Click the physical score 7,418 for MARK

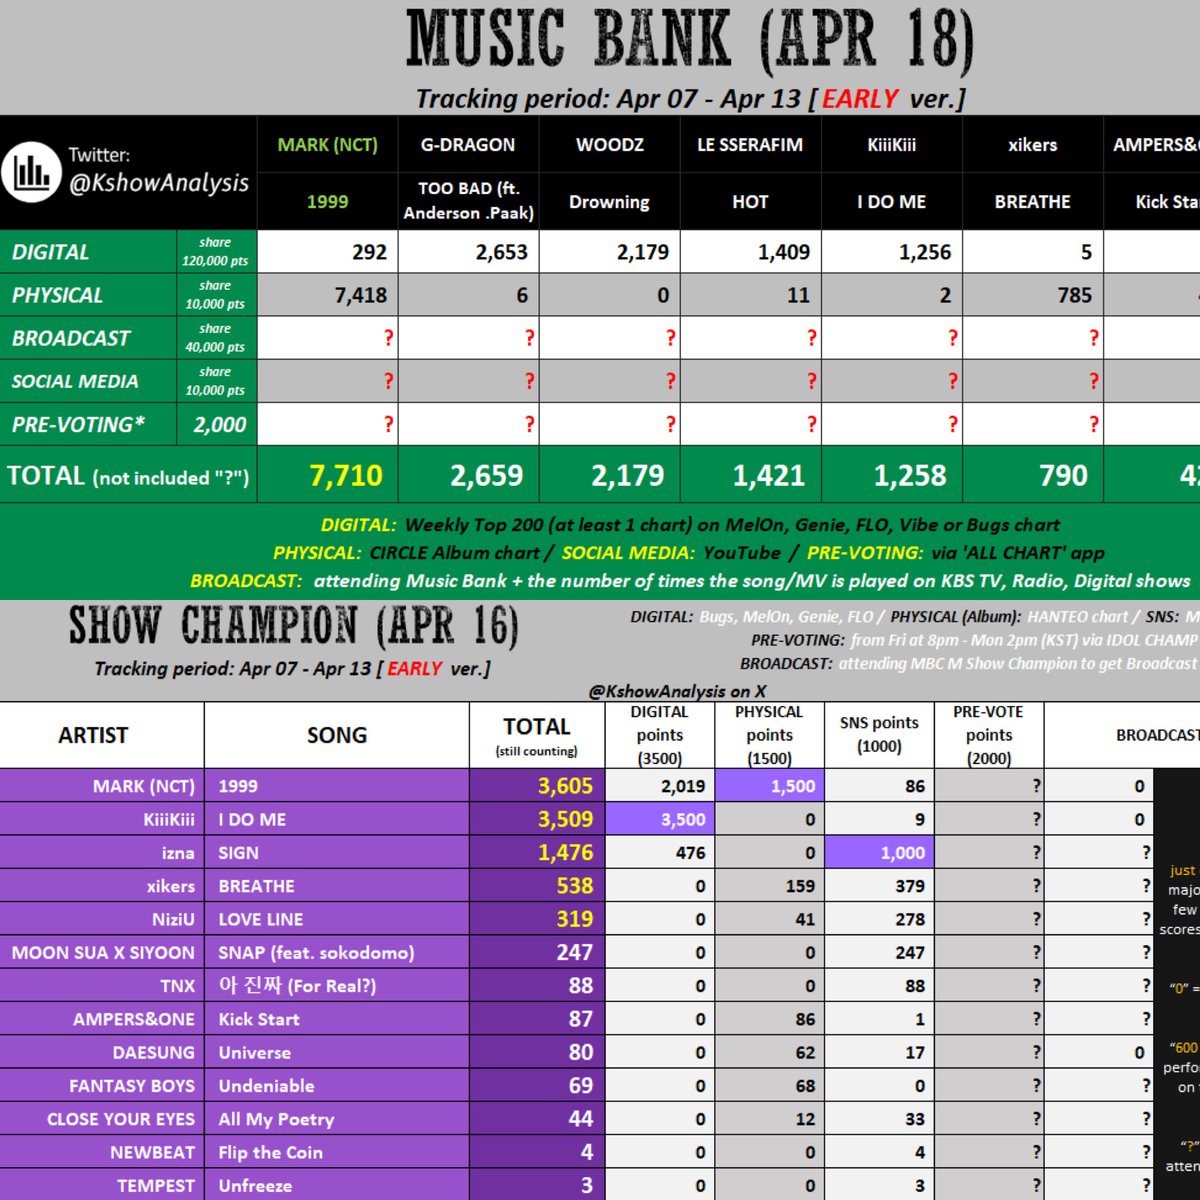click(x=361, y=296)
